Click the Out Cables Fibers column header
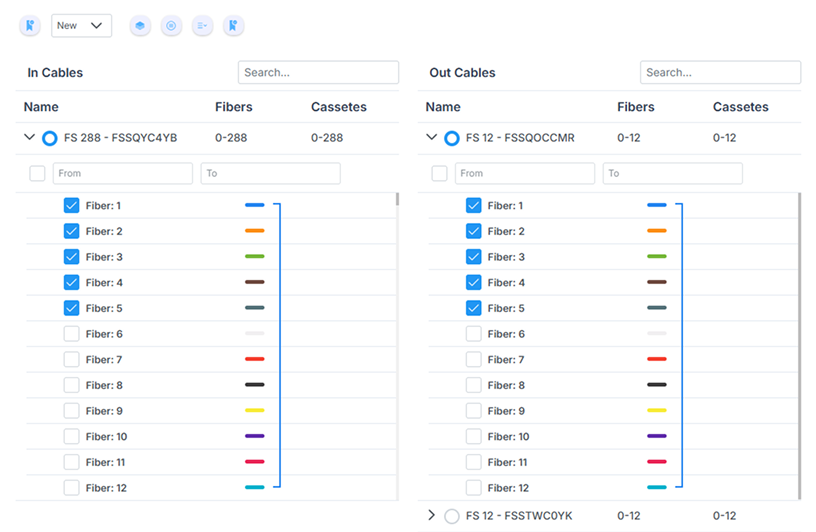Image resolution: width=816 pixels, height=532 pixels. [x=636, y=107]
